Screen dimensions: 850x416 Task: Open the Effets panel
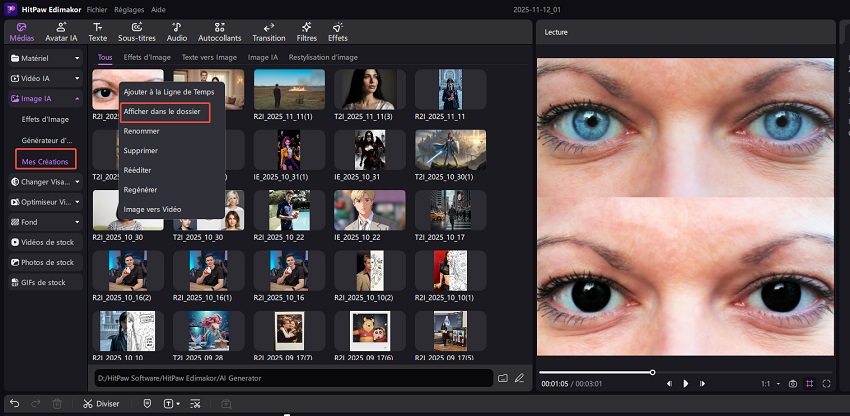[x=338, y=33]
